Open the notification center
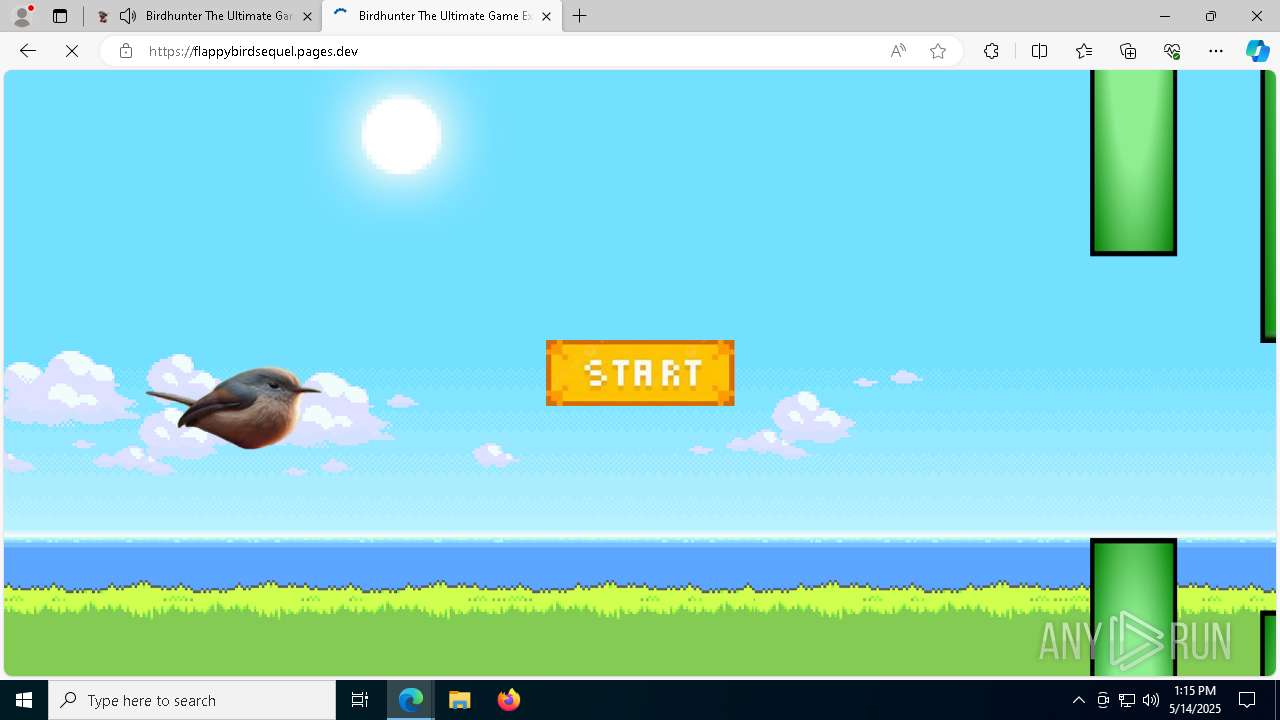The height and width of the screenshot is (720, 1280). pos(1247,700)
